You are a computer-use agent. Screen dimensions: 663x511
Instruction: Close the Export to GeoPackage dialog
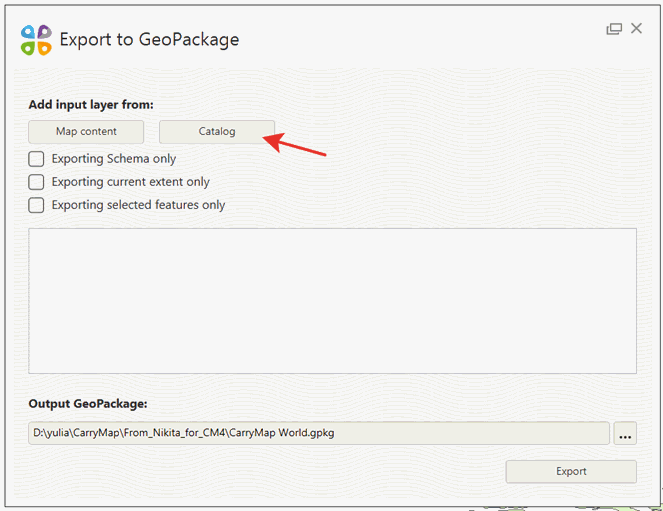pyautogui.click(x=636, y=28)
